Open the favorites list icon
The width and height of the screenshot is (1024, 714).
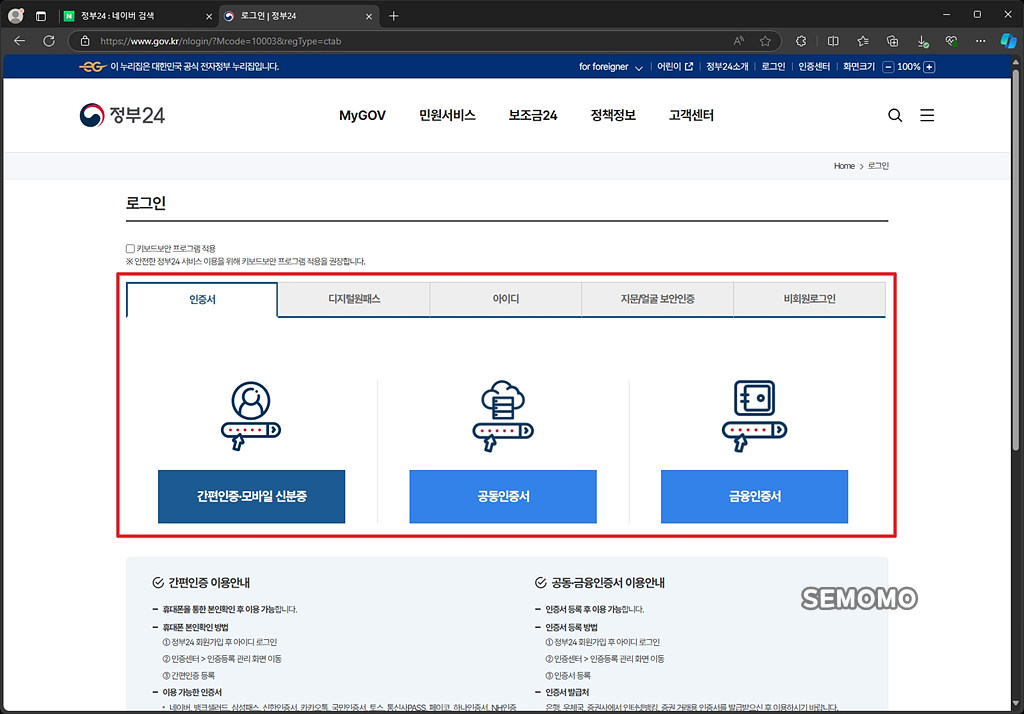point(863,41)
